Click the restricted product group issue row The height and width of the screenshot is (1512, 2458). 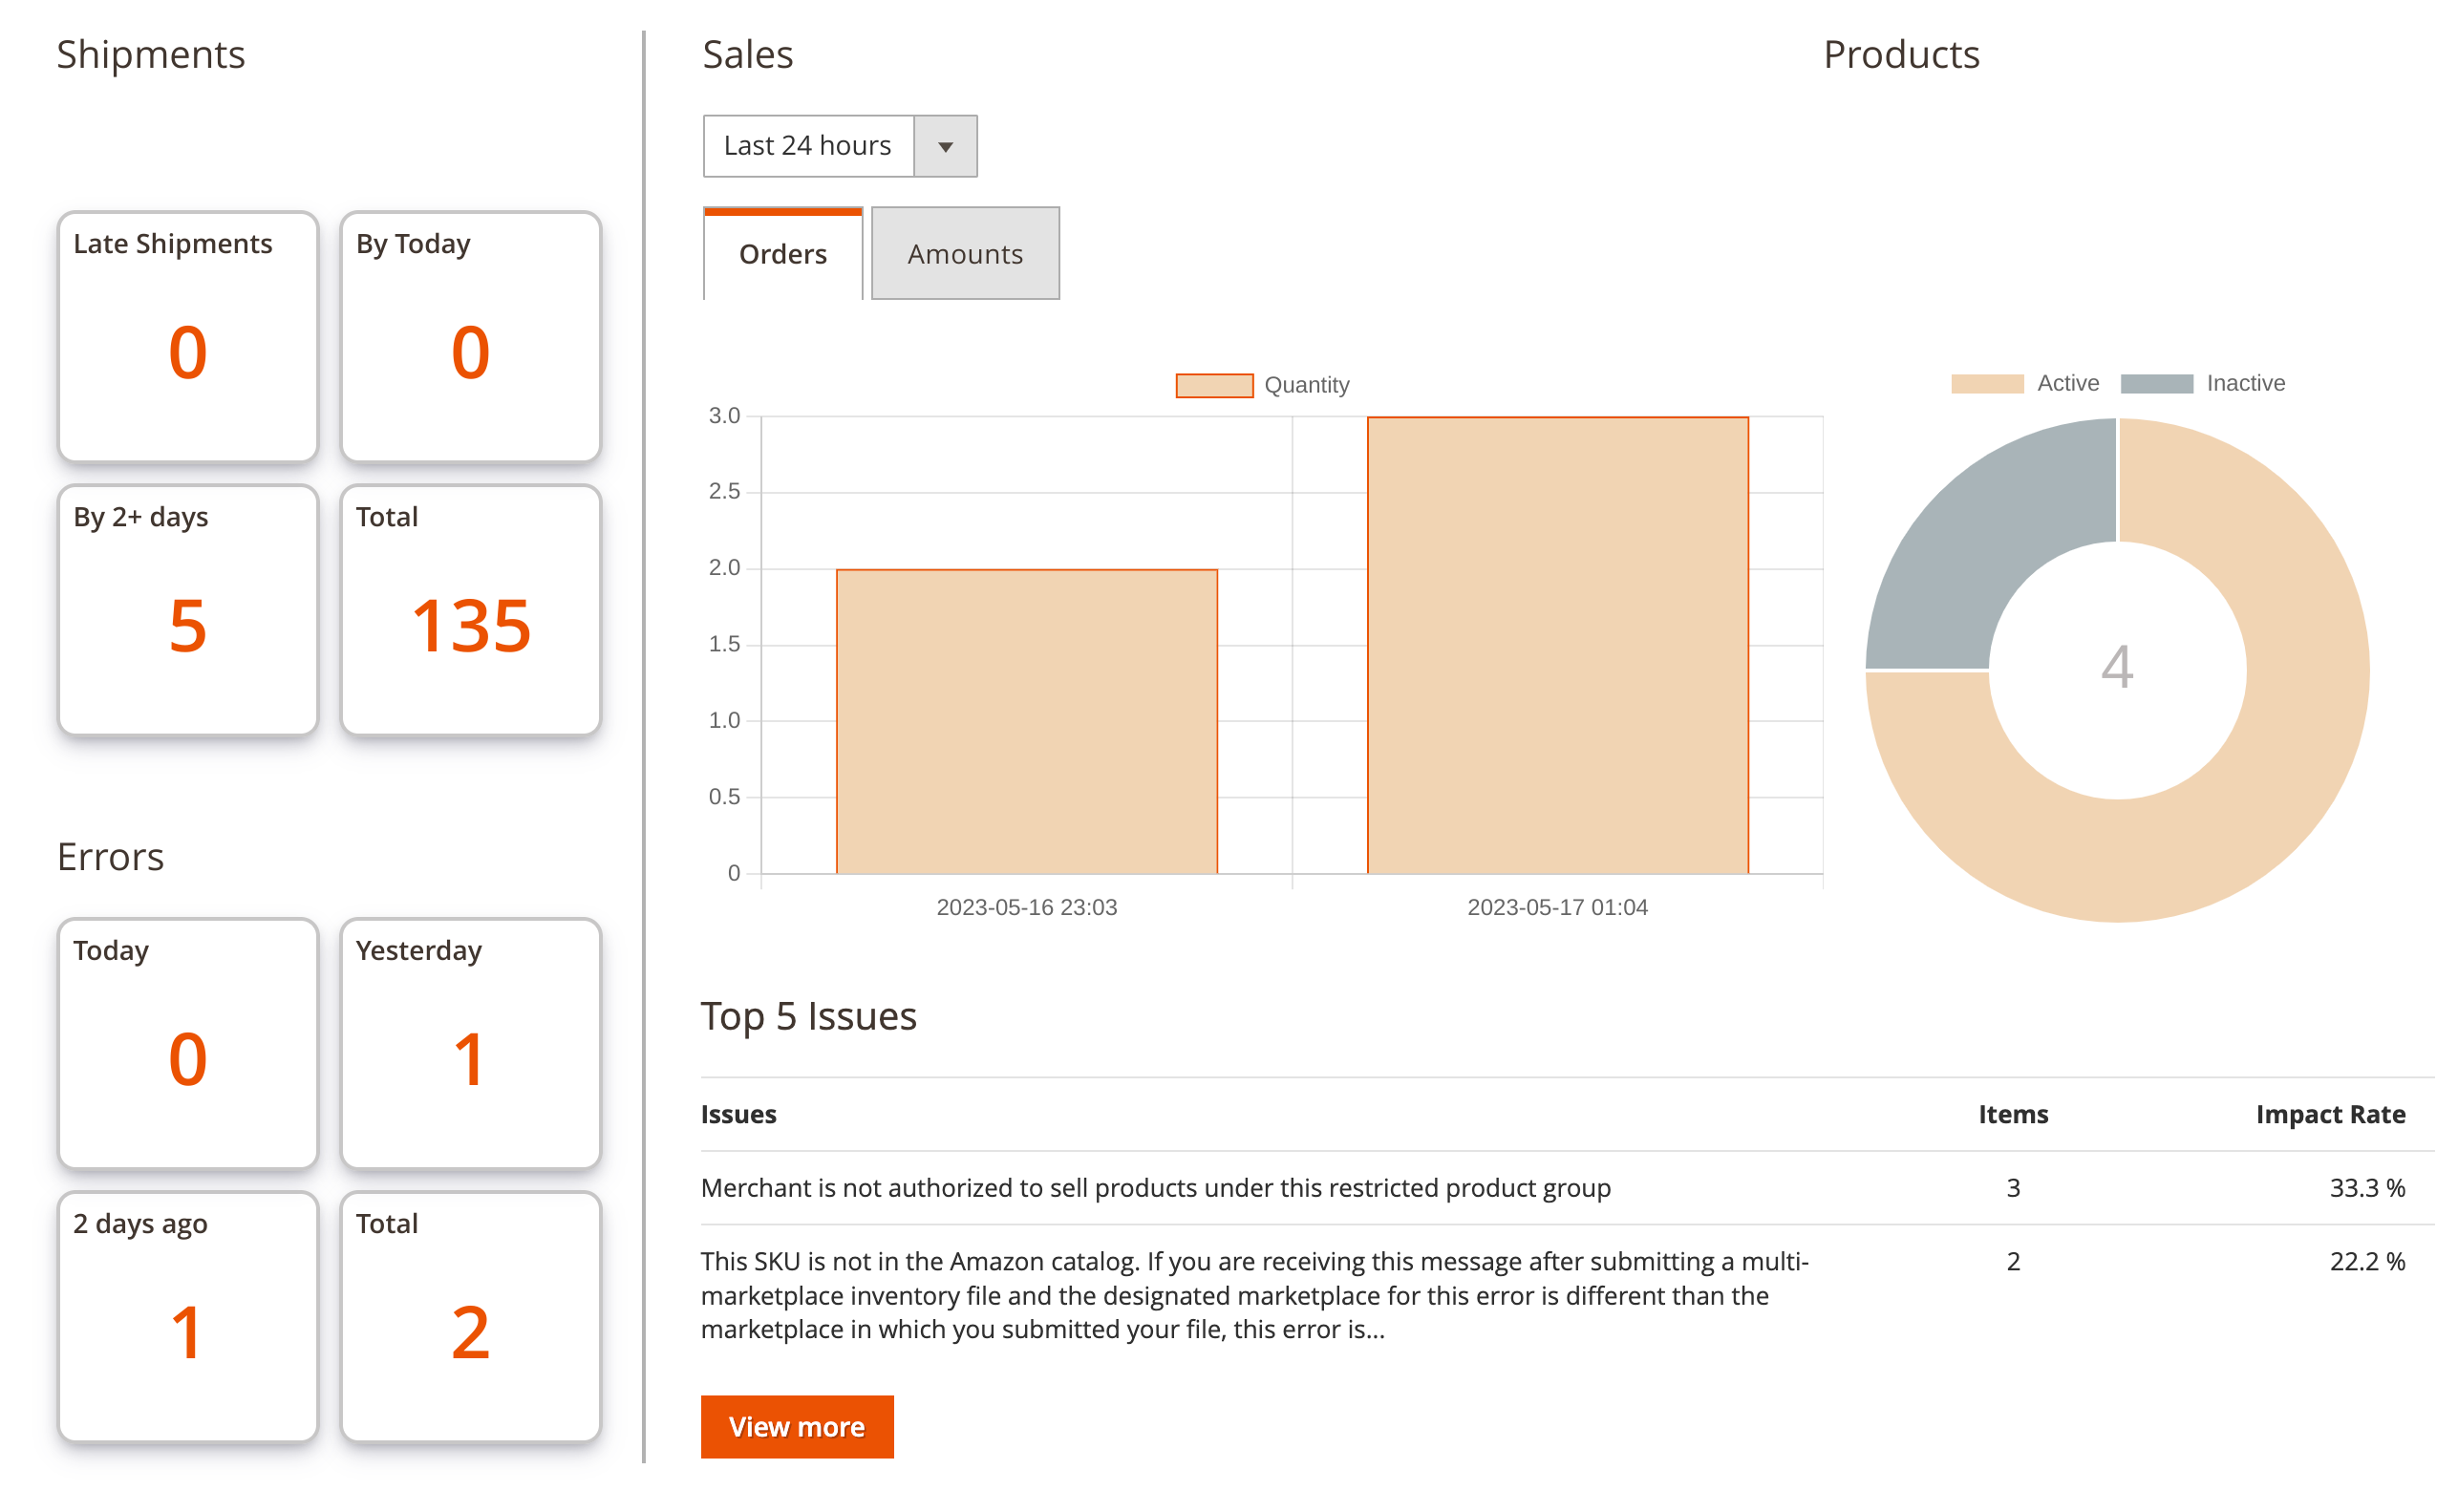(1155, 1187)
